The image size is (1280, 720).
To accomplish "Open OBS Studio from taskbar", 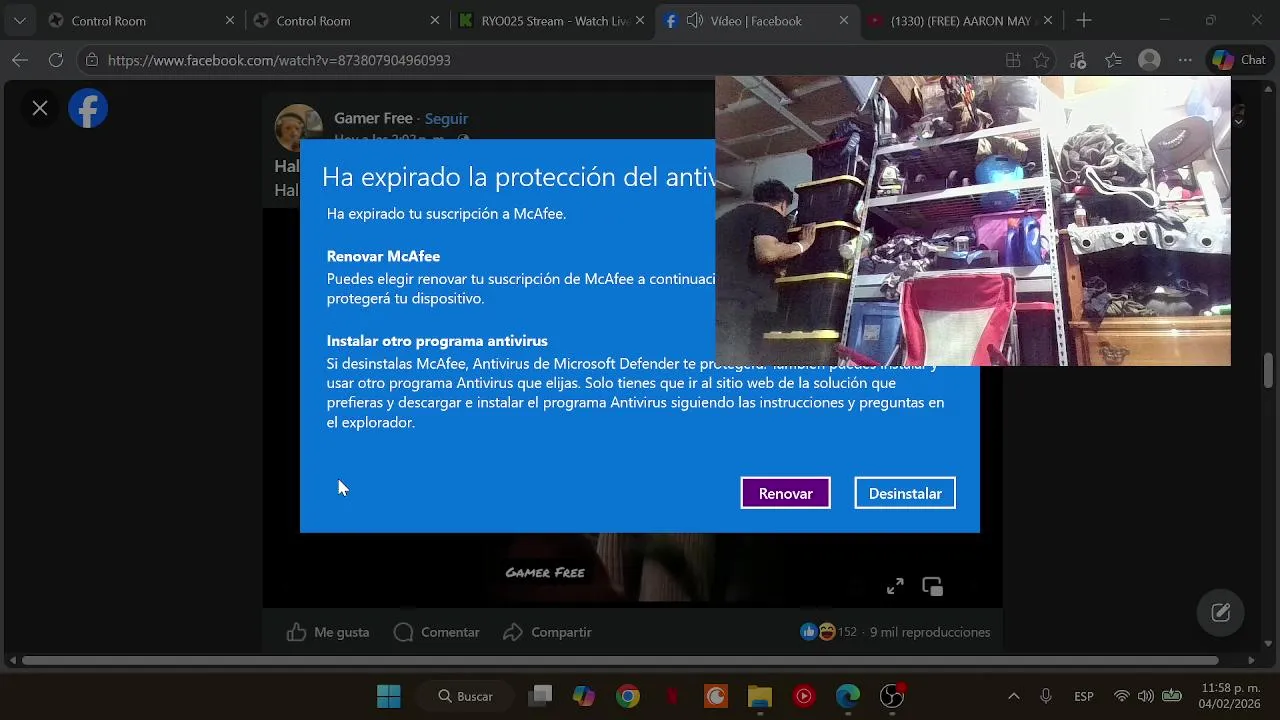I will coord(892,696).
